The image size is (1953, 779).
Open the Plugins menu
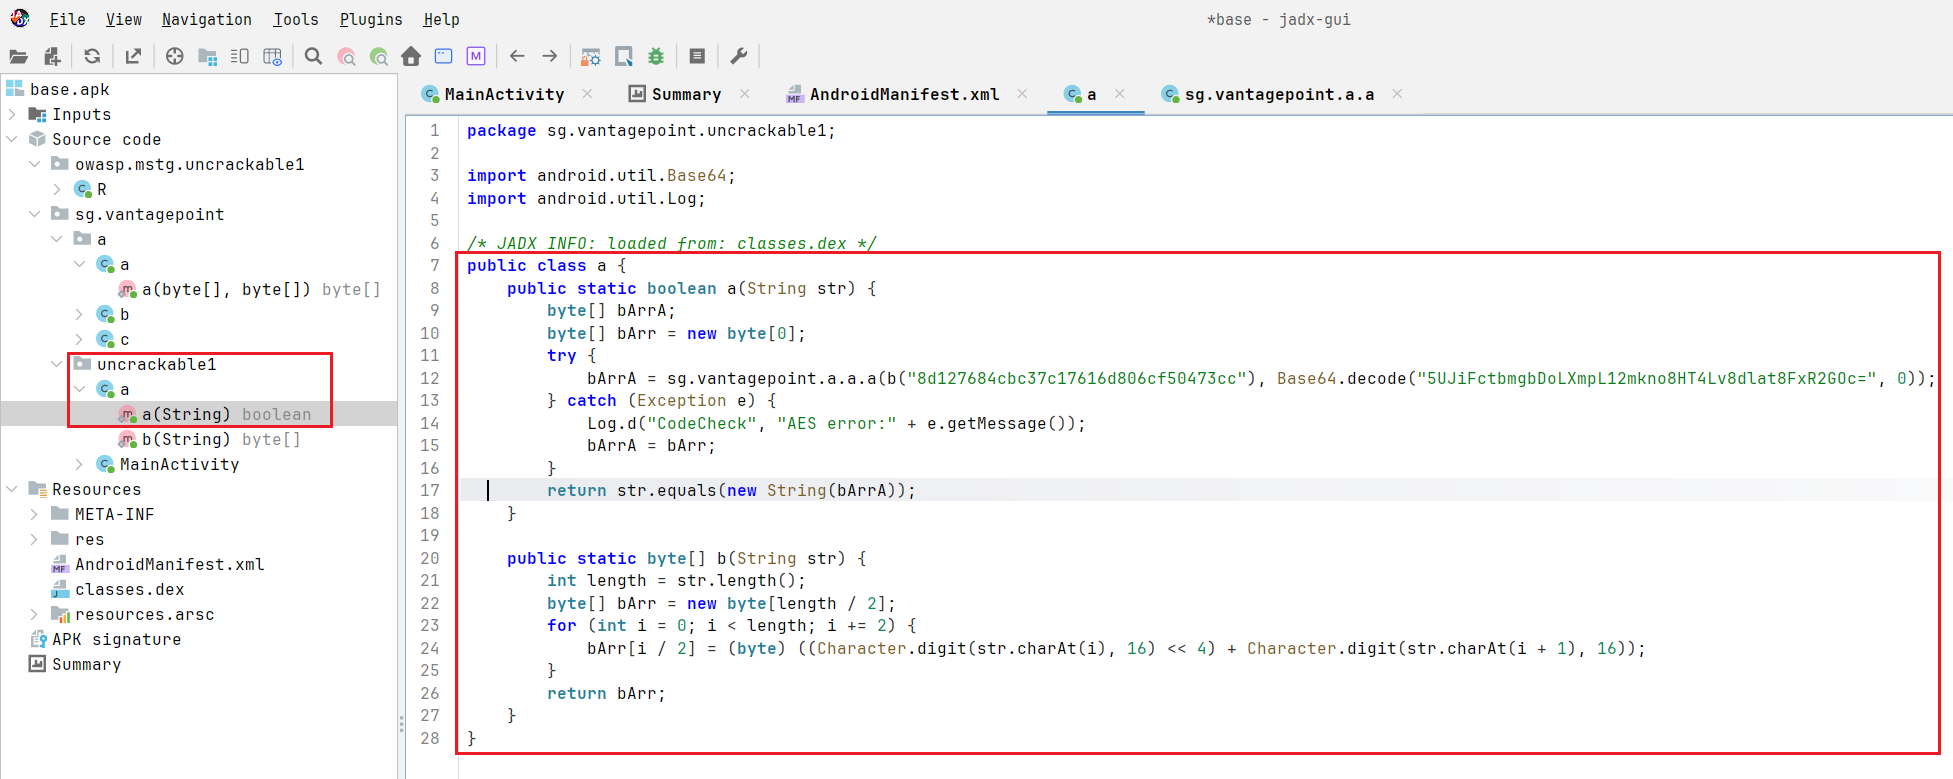pos(371,19)
